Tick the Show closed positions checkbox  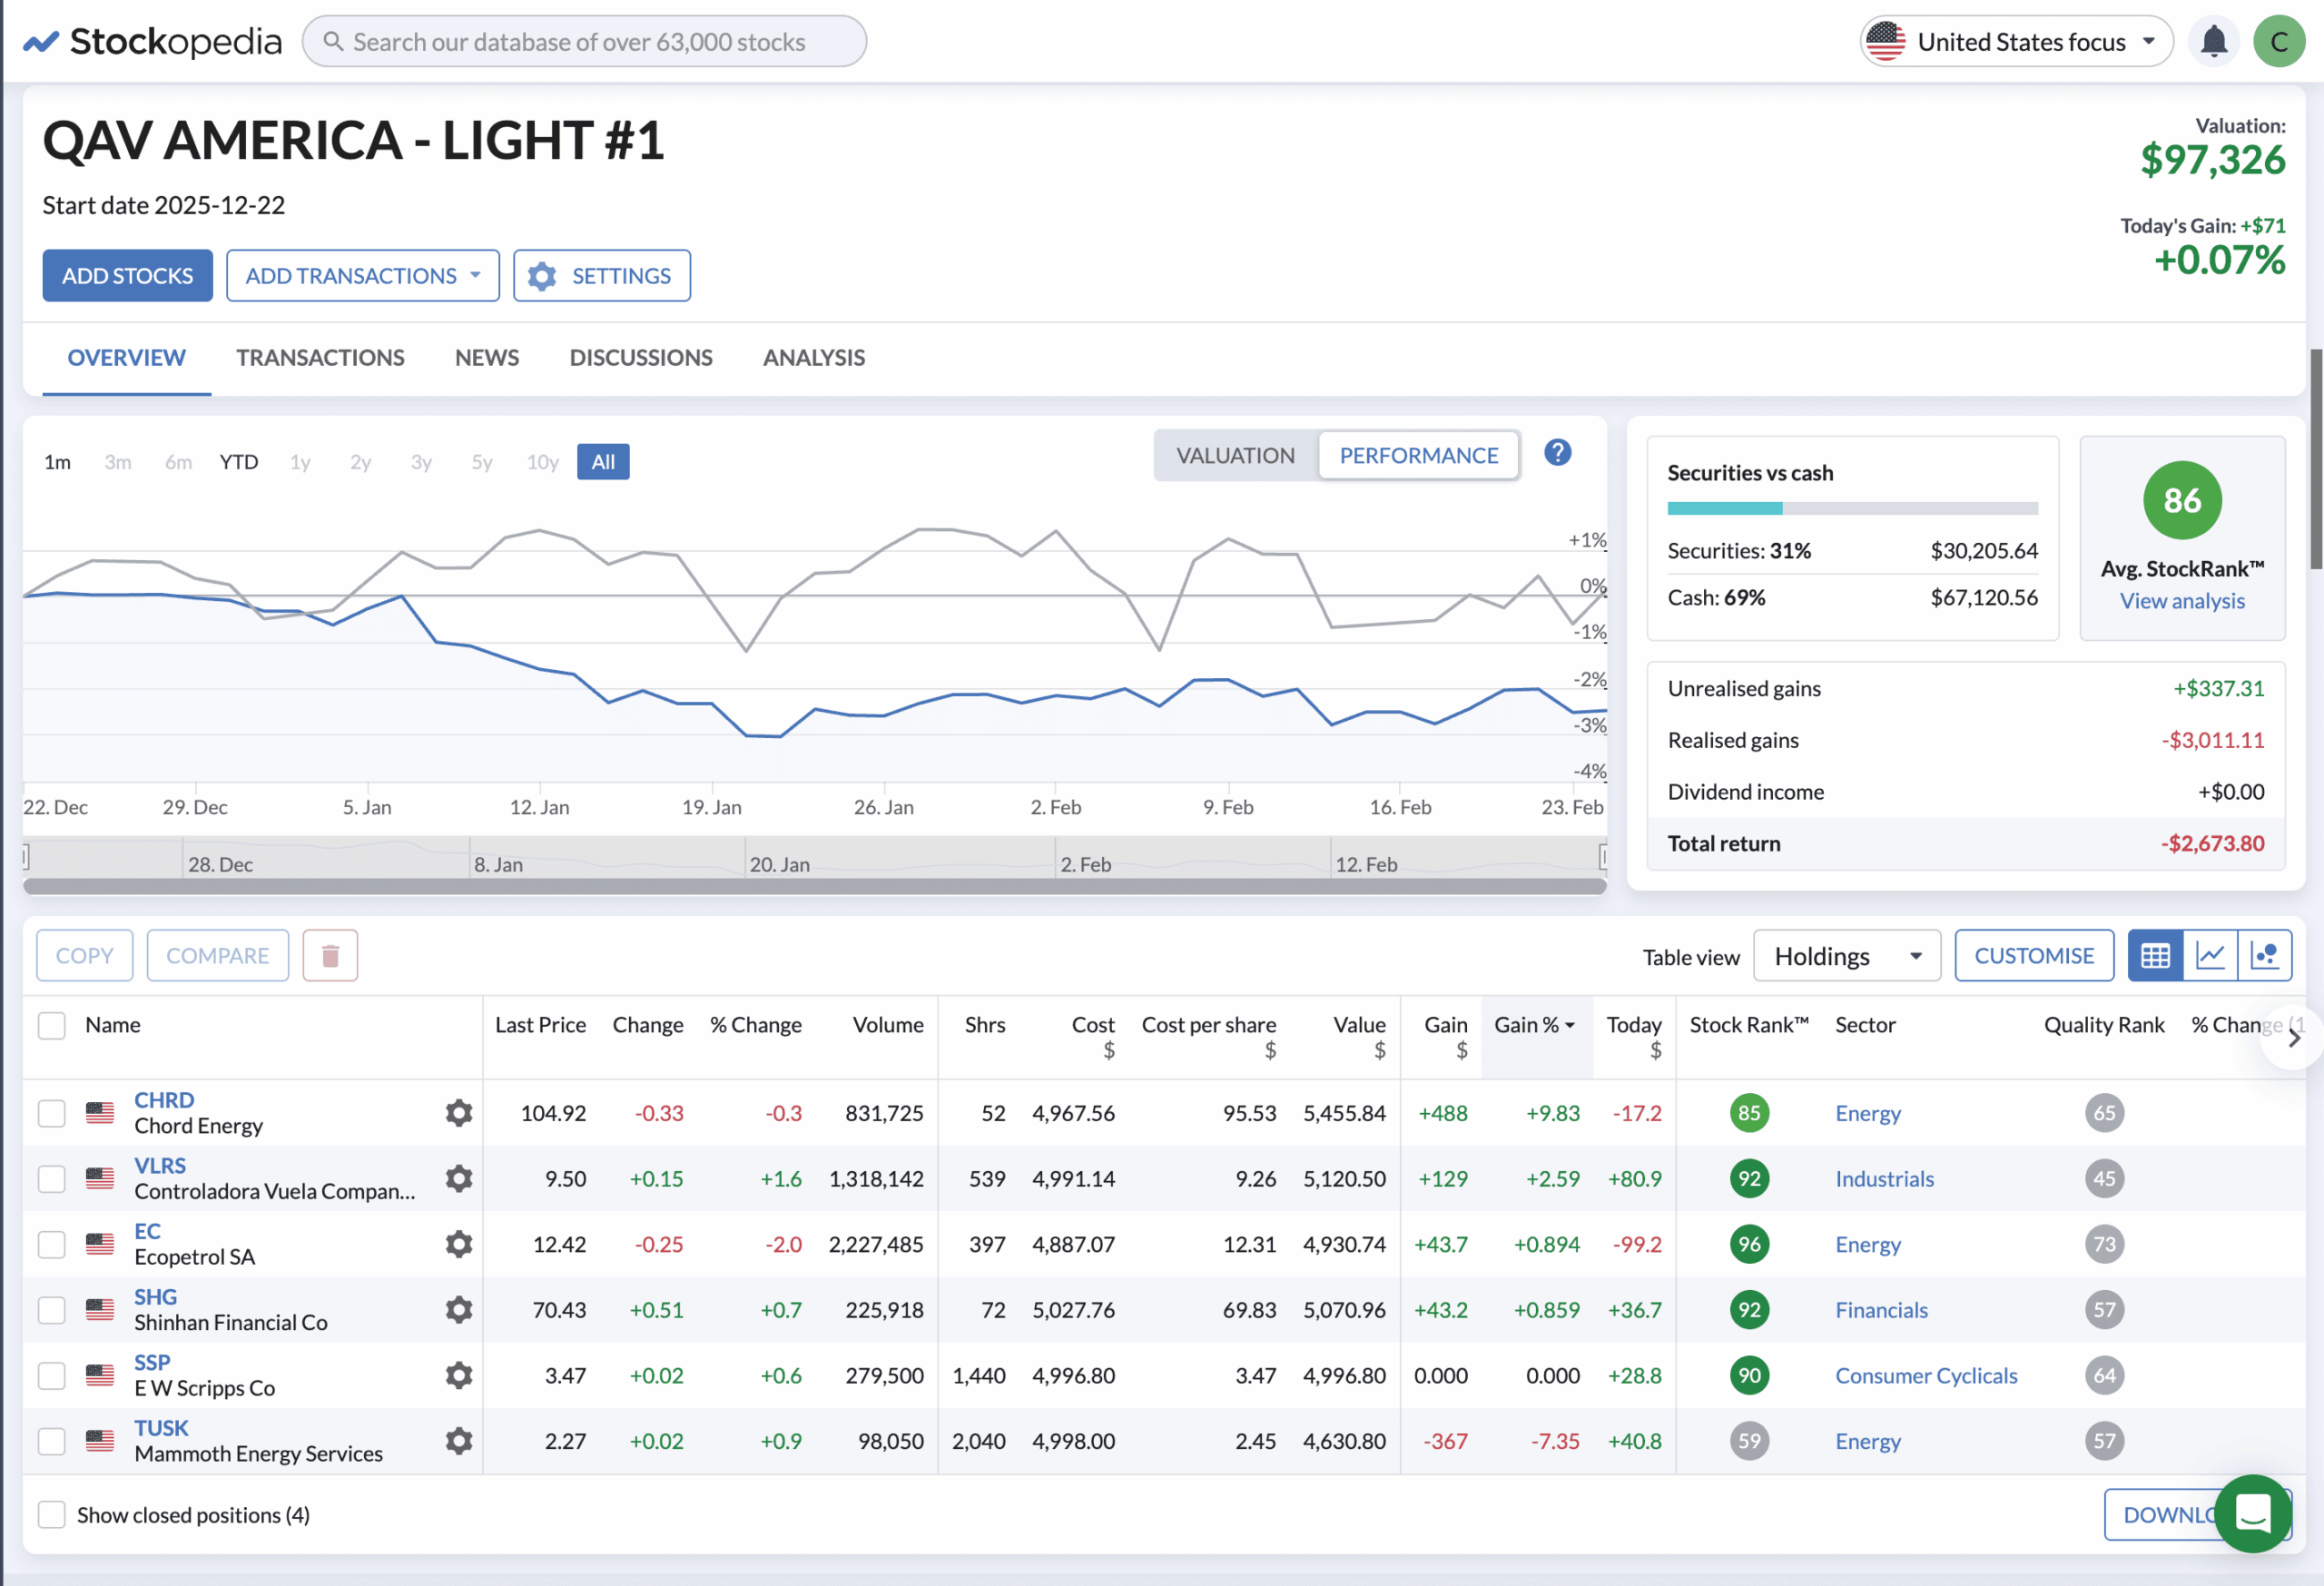[x=51, y=1514]
